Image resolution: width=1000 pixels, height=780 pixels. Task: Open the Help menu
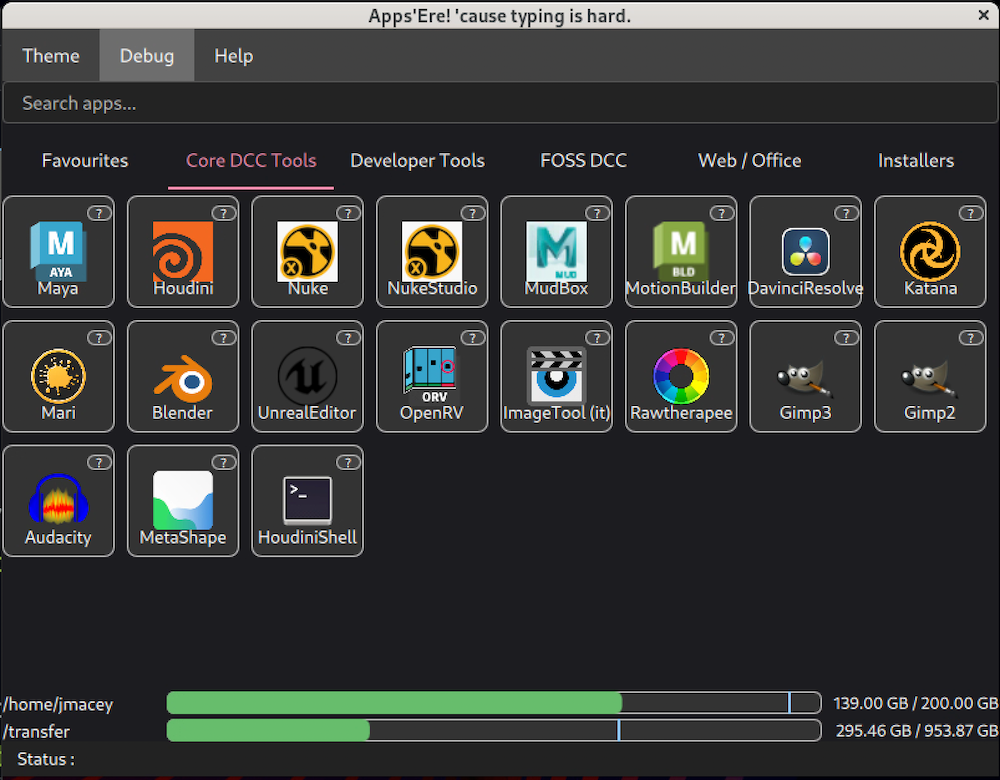click(233, 56)
